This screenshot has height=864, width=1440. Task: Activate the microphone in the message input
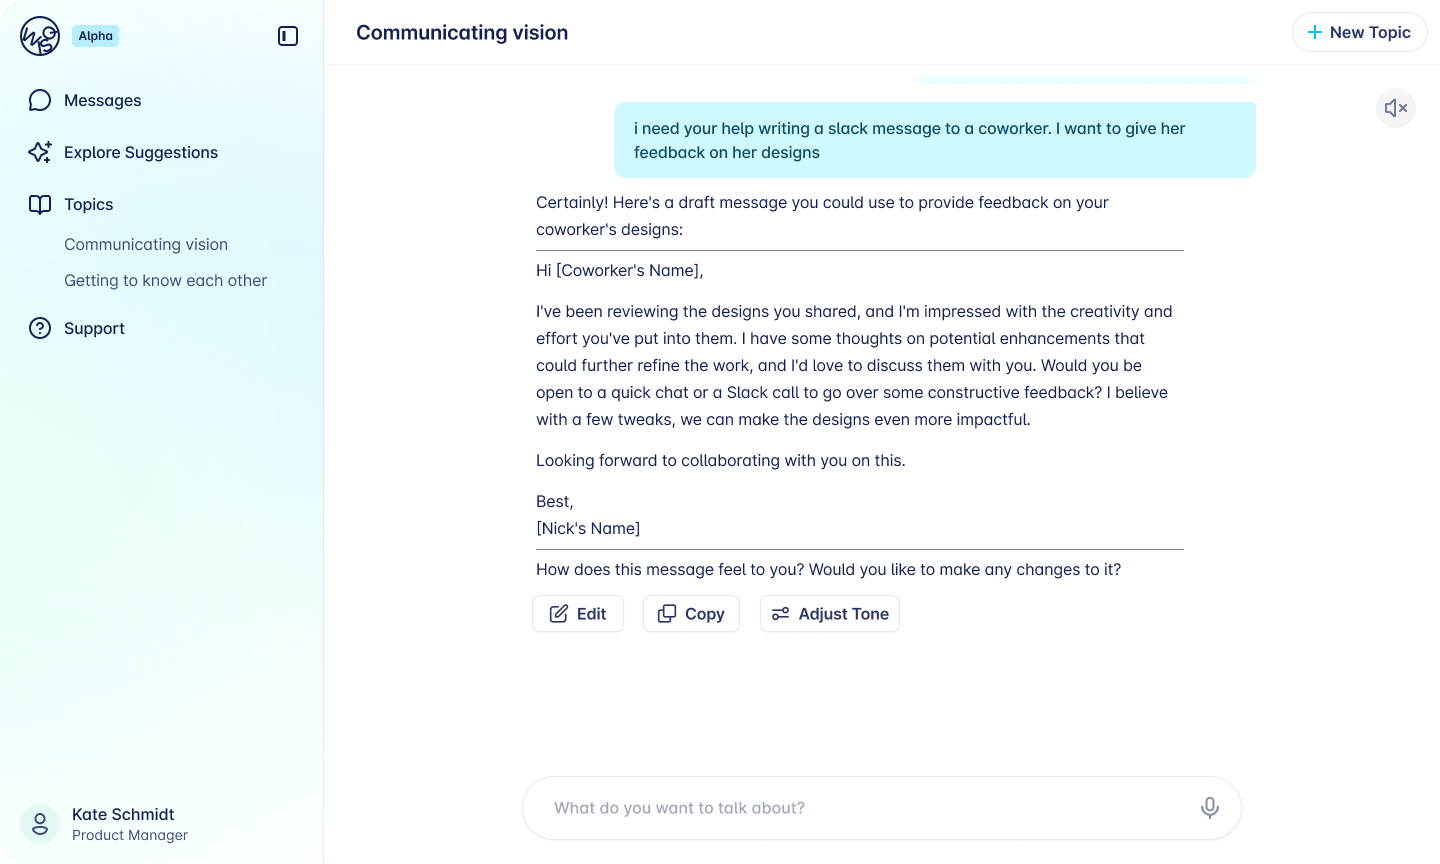[x=1209, y=807]
